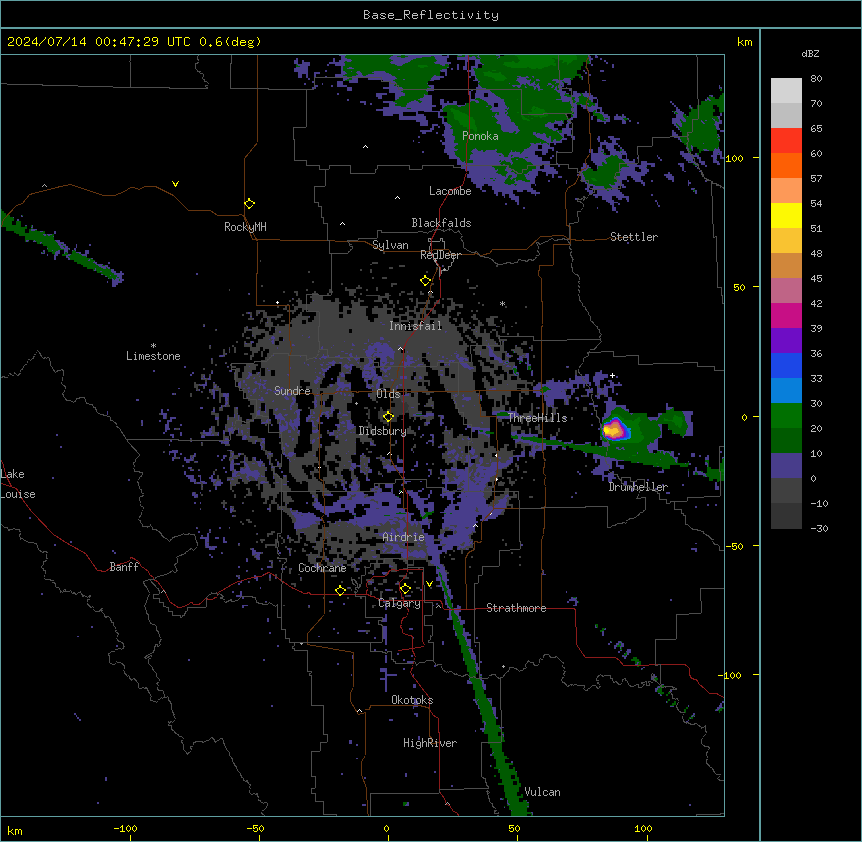The height and width of the screenshot is (842, 862).
Task: Select the green 20-30 dBZ legend swatch
Action: (786, 416)
